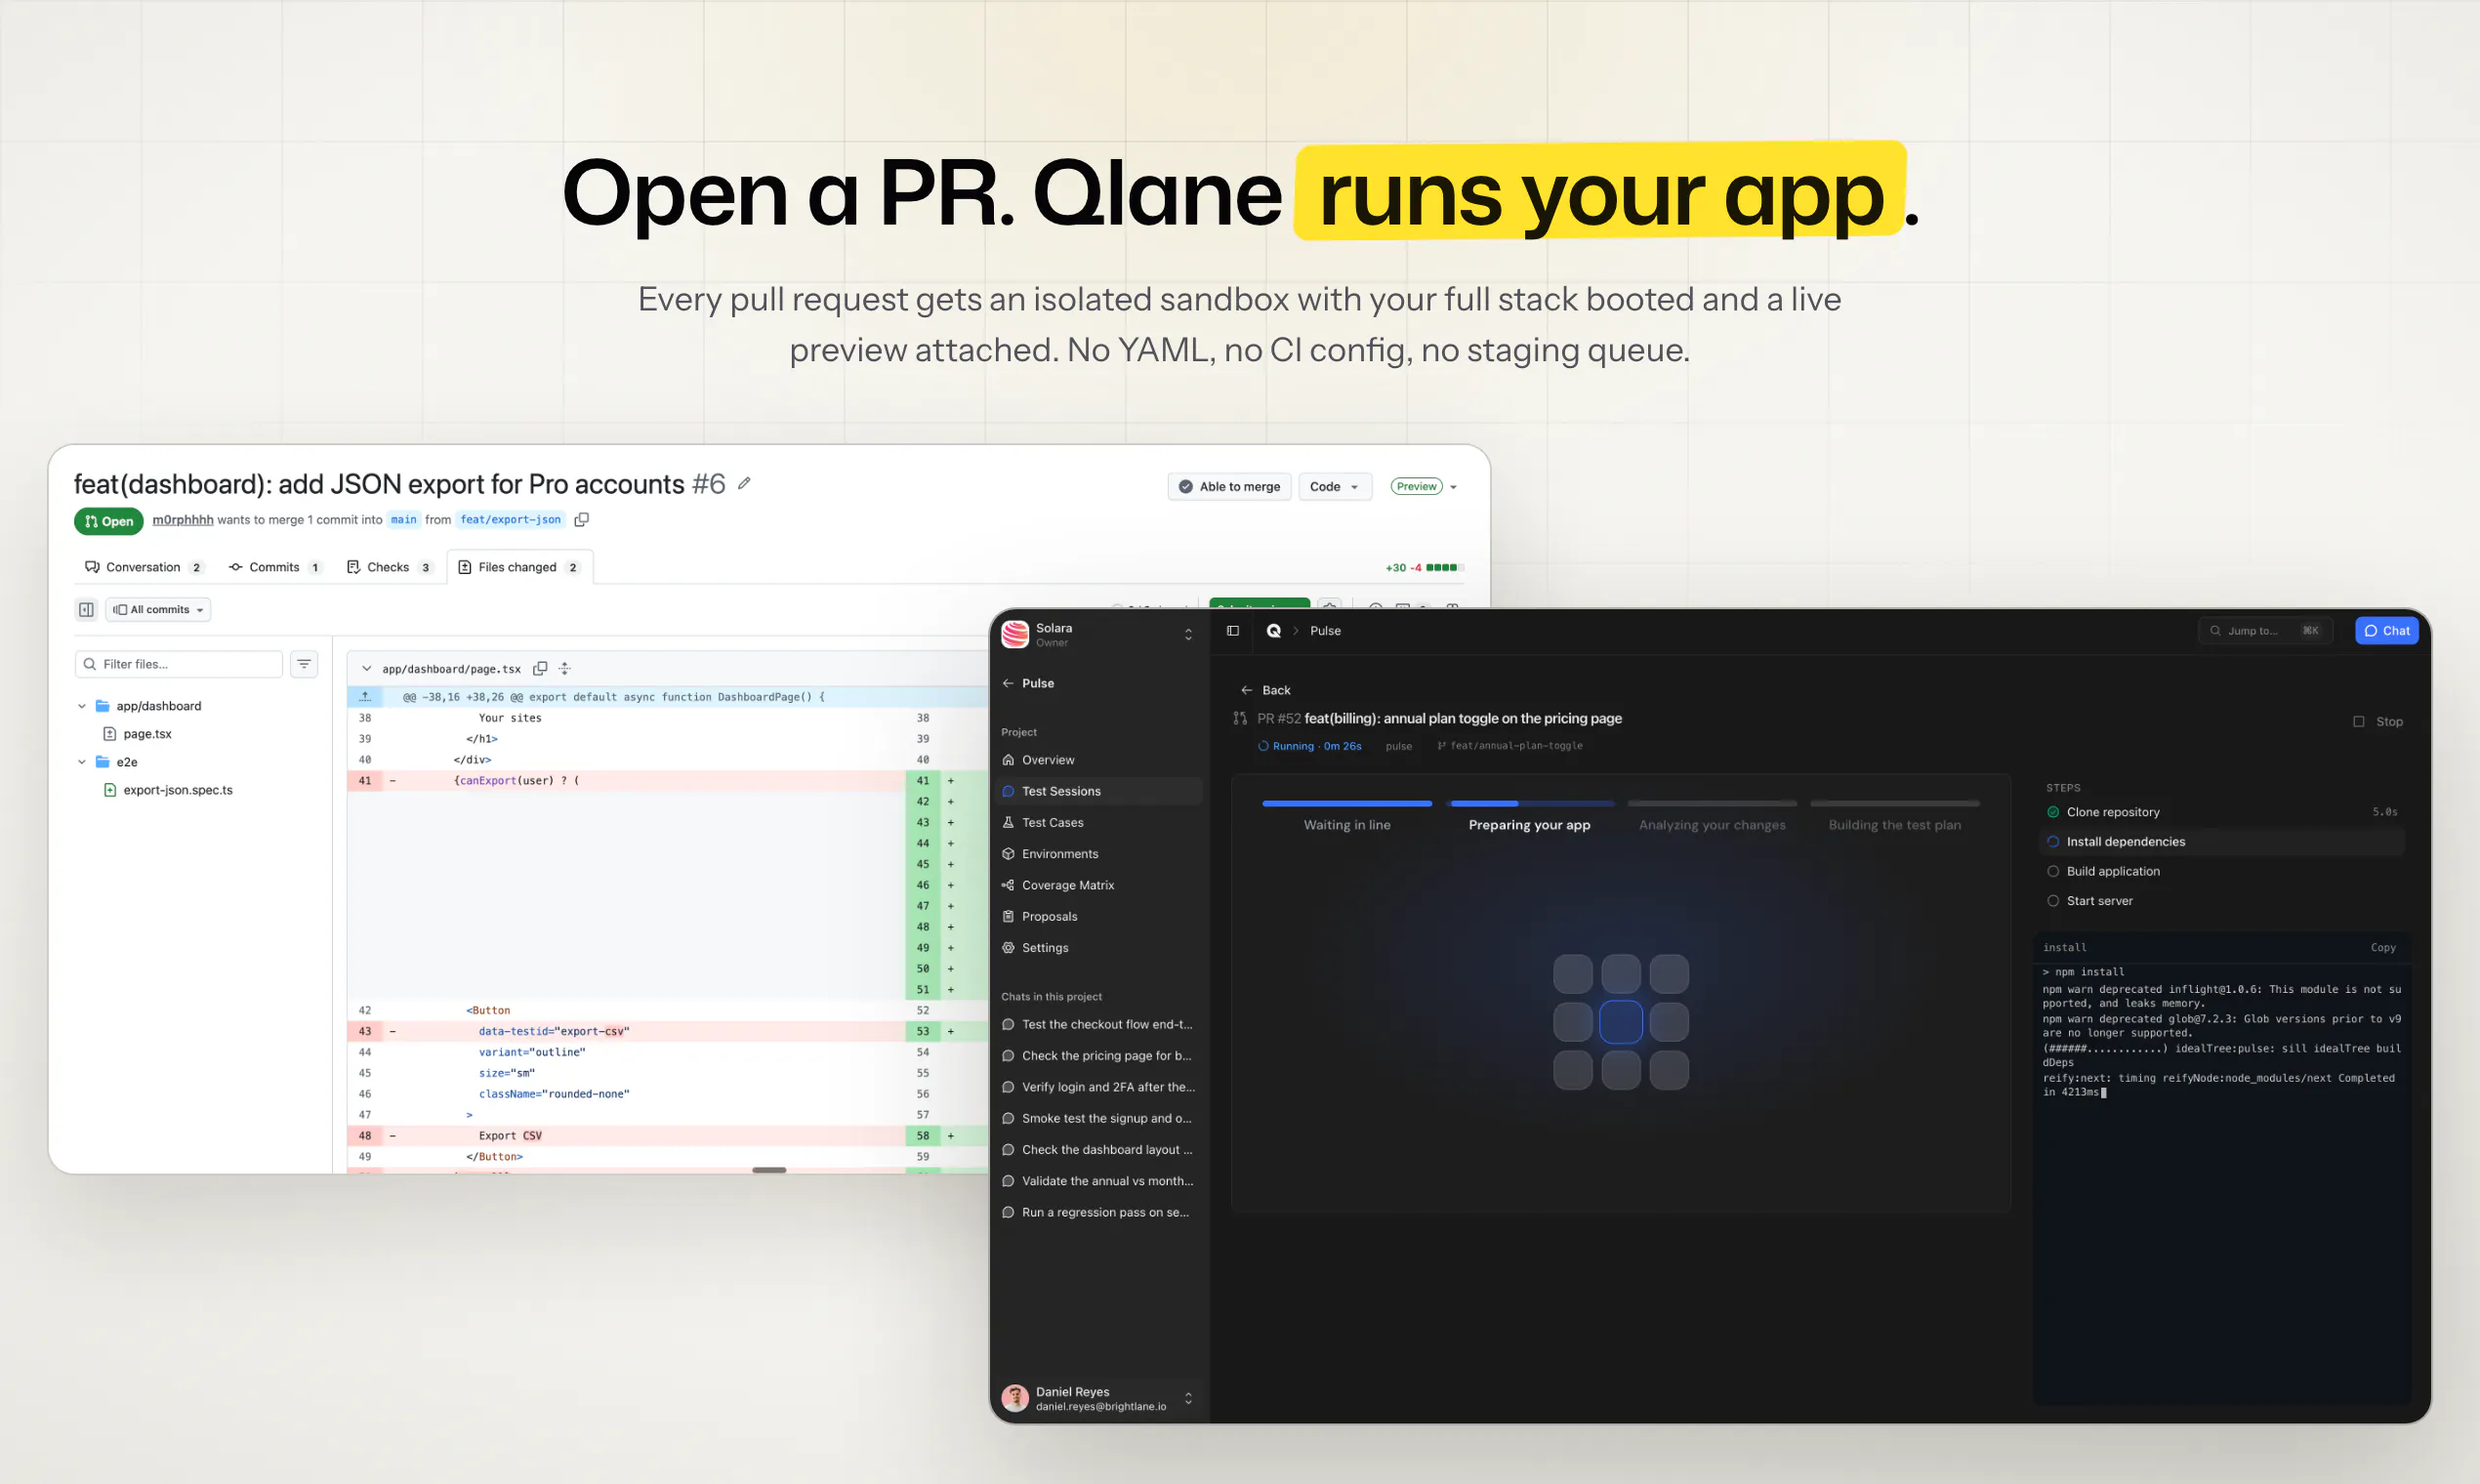Select the Start server step
The image size is (2480, 1484).
(x=2221, y=900)
